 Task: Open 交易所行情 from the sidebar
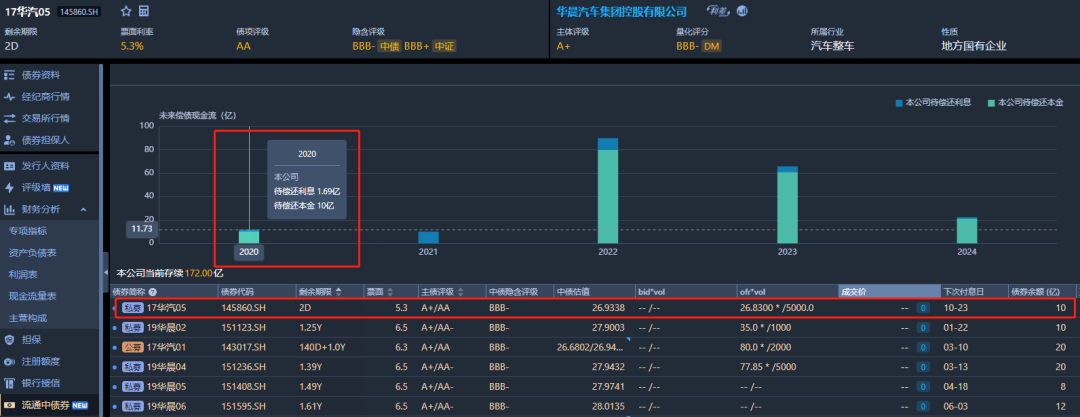pyautogui.click(x=45, y=118)
